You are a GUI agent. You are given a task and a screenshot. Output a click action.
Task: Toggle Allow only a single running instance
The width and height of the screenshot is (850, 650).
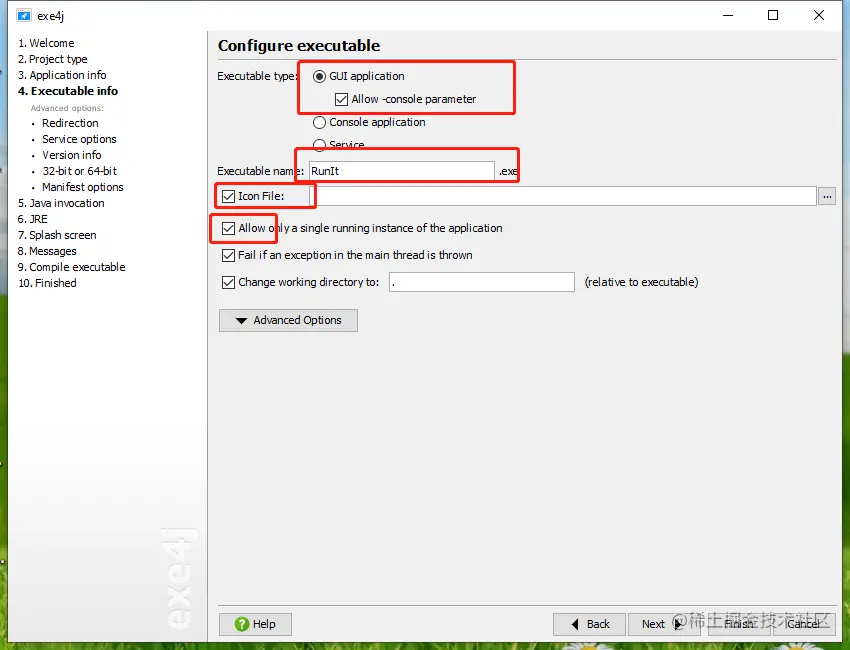[228, 228]
